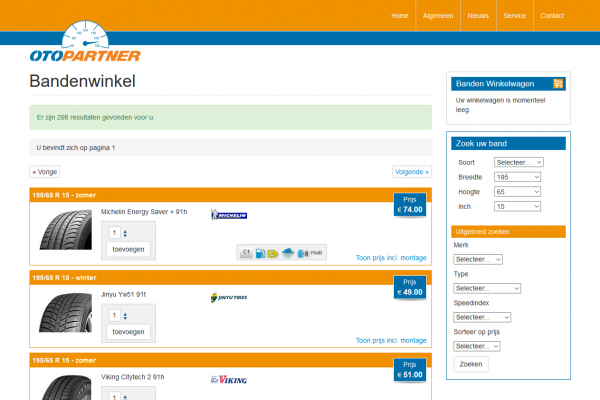Click the Jinyu Yw51 91t title

coord(123,294)
